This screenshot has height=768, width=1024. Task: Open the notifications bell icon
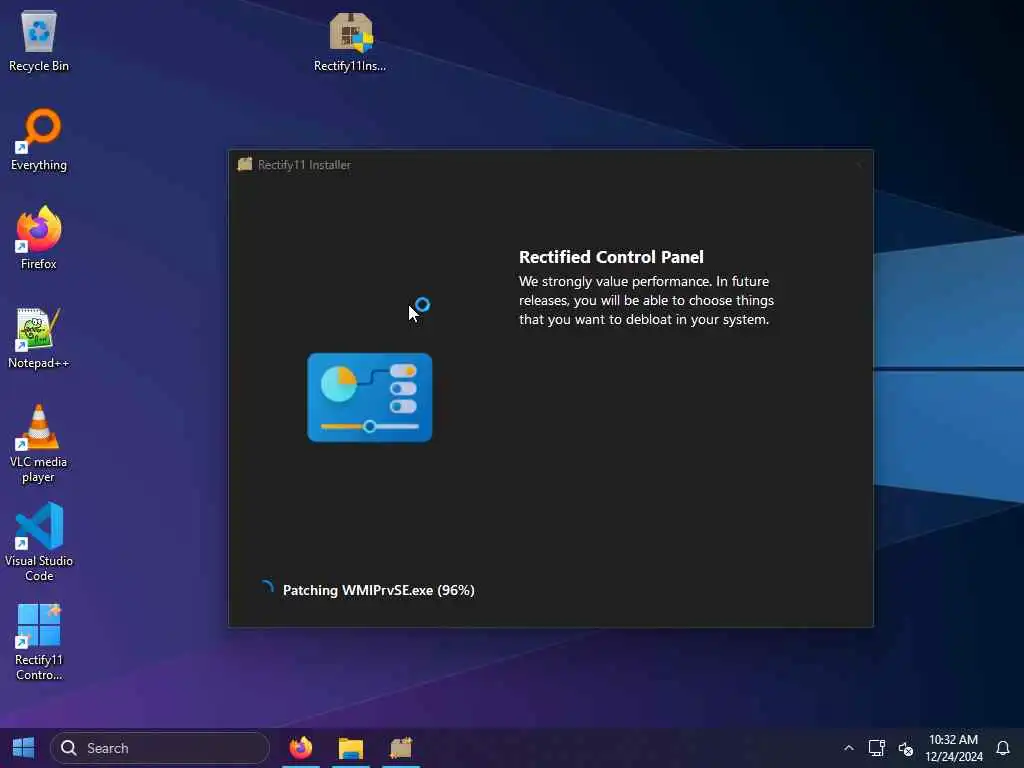(1003, 748)
